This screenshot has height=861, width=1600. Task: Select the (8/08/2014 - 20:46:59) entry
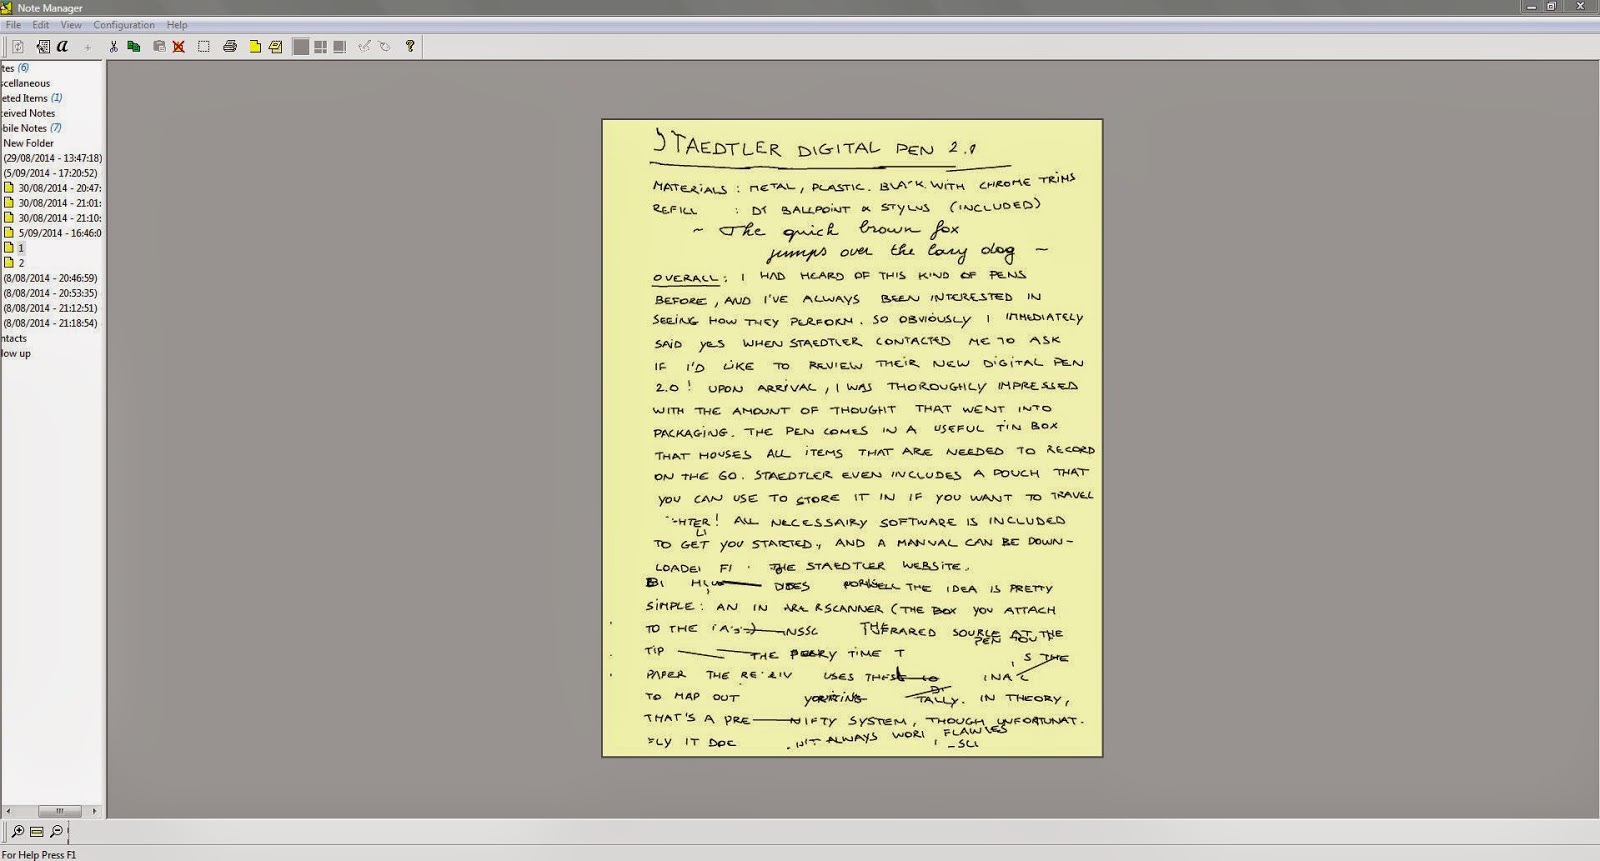(50, 278)
